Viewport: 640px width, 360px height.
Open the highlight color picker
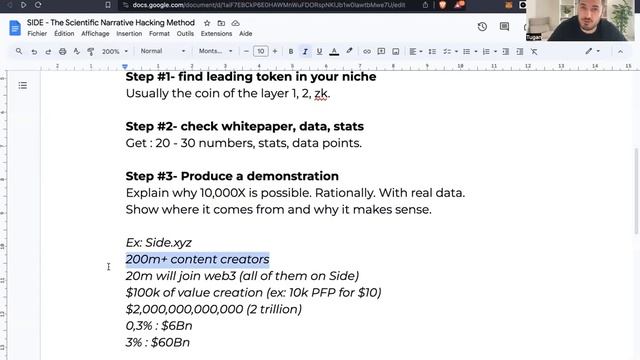(x=349, y=51)
